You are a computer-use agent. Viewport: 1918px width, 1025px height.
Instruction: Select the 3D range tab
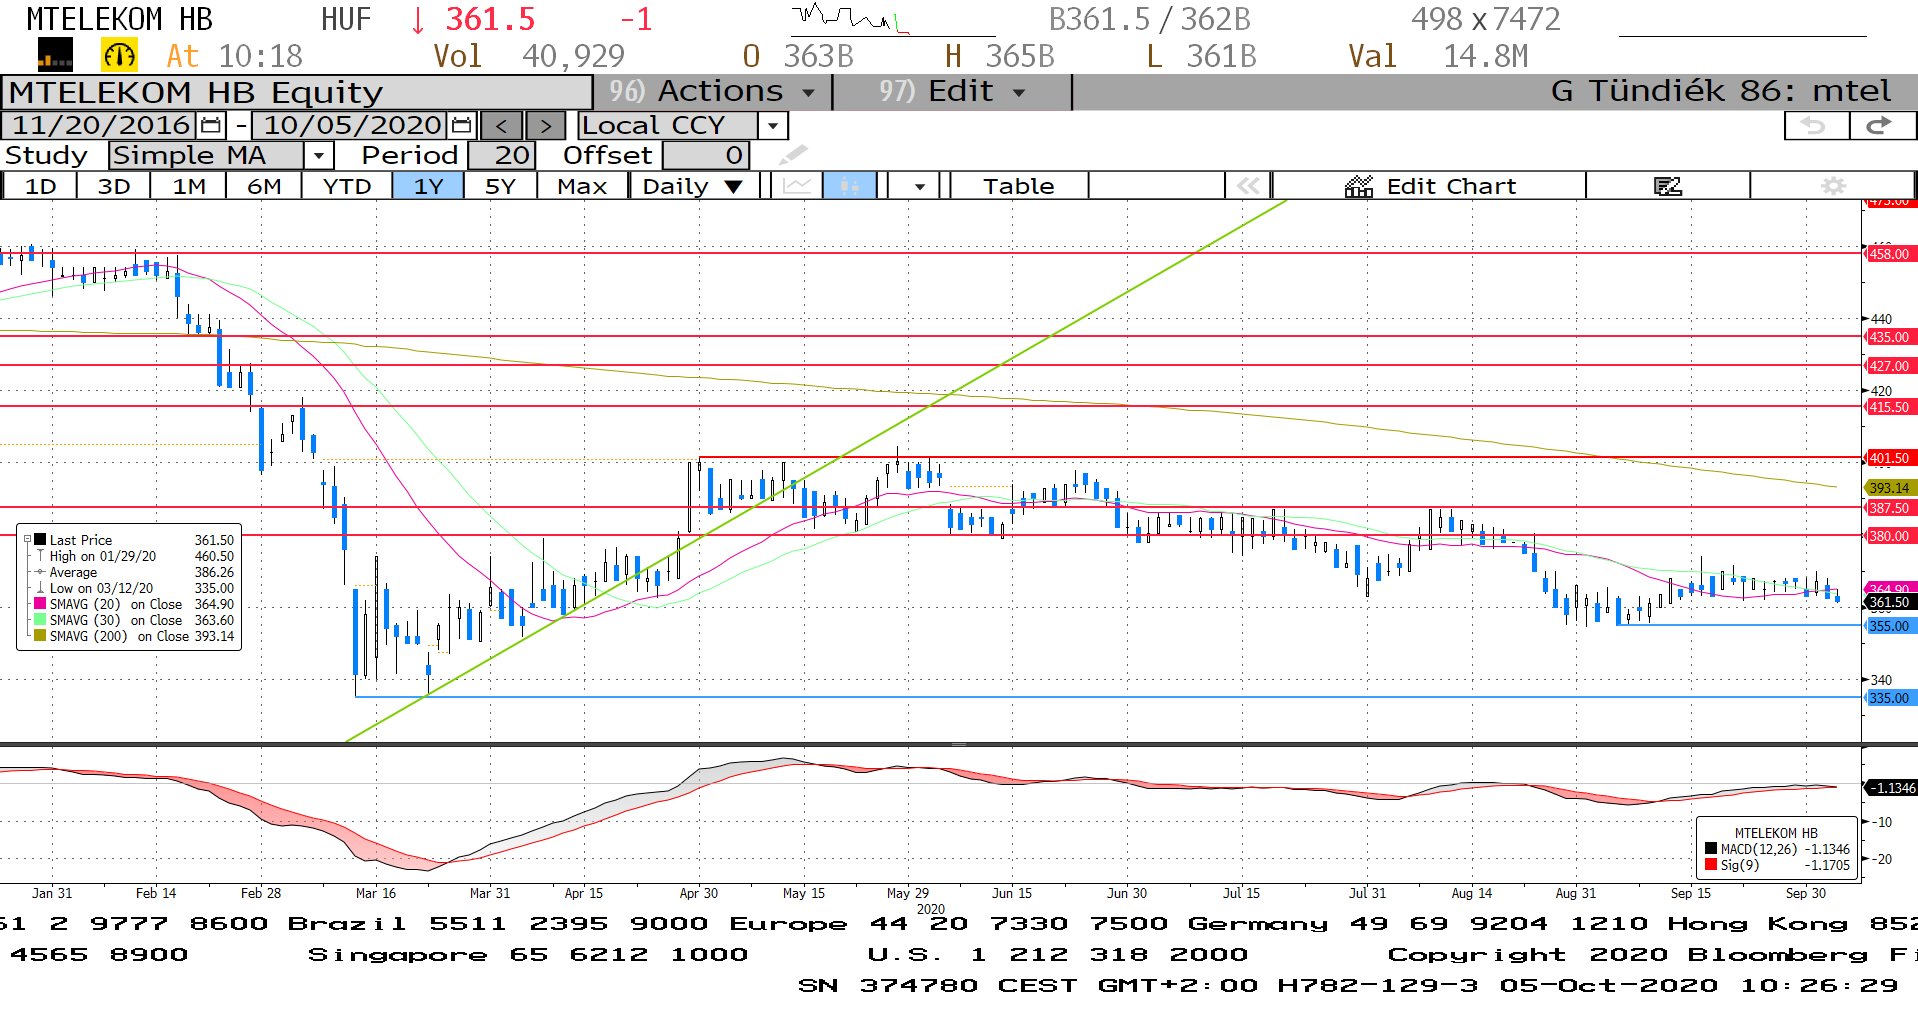pyautogui.click(x=114, y=186)
